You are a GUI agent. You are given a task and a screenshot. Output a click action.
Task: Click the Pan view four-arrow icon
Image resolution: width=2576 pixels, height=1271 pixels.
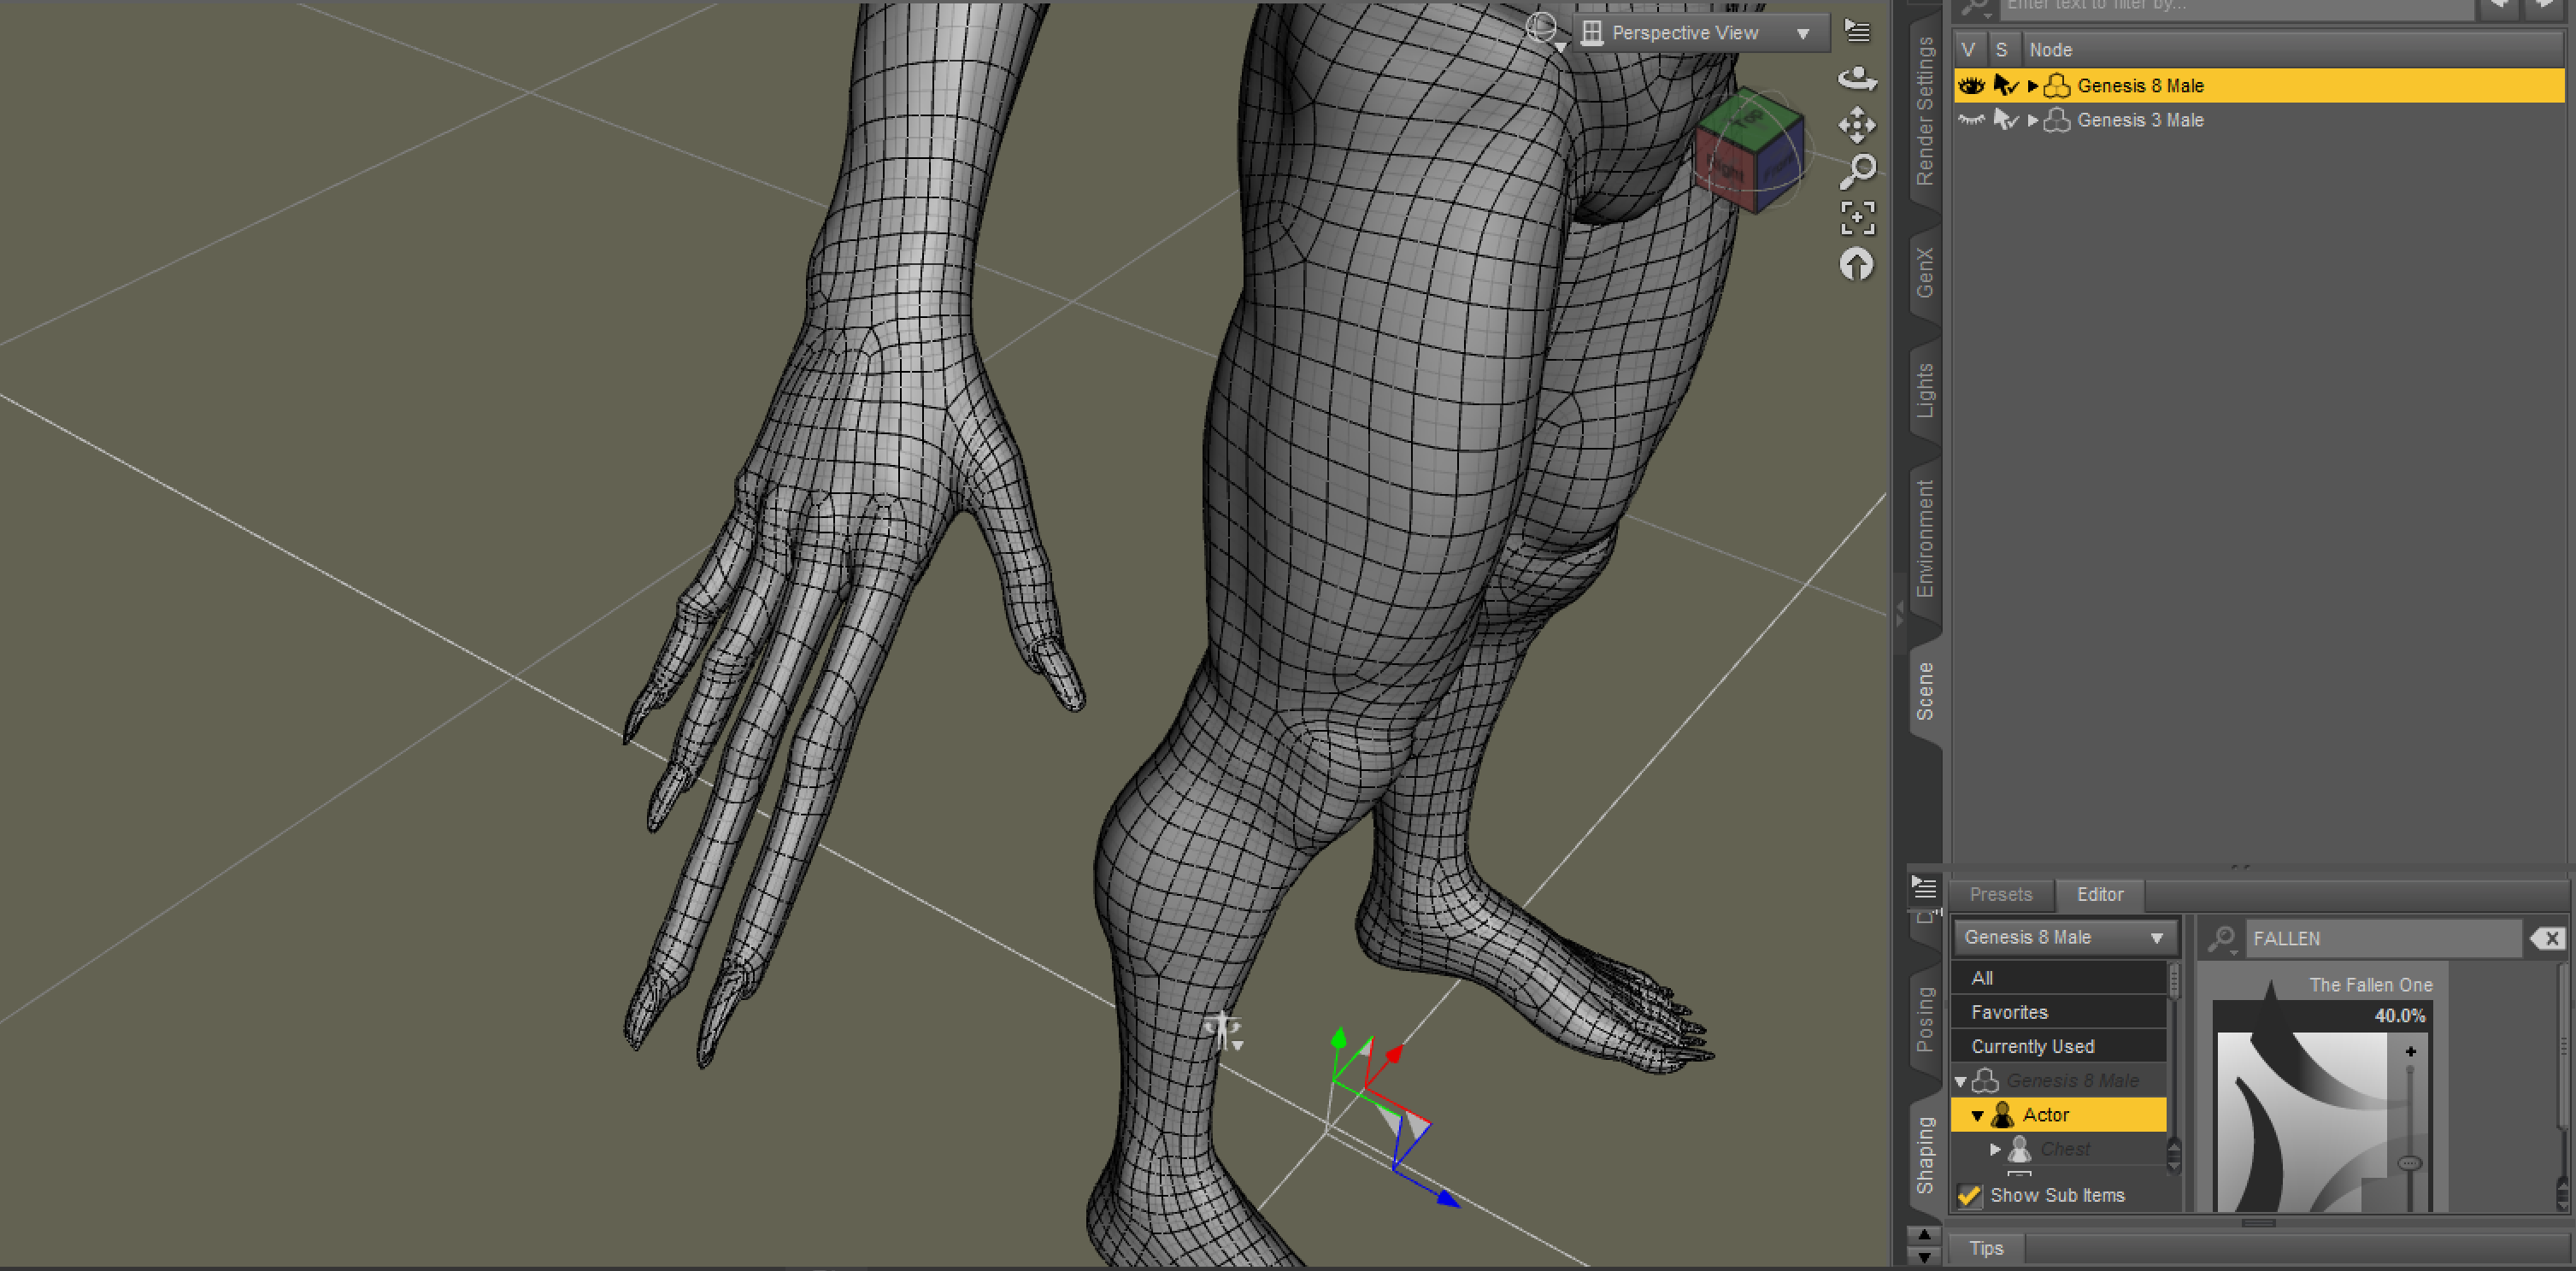click(x=1857, y=125)
